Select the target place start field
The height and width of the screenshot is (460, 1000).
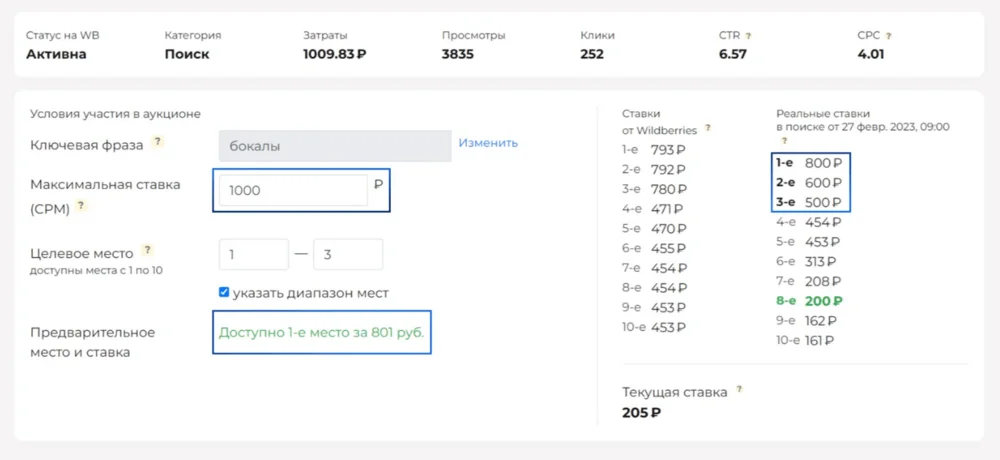tap(253, 254)
